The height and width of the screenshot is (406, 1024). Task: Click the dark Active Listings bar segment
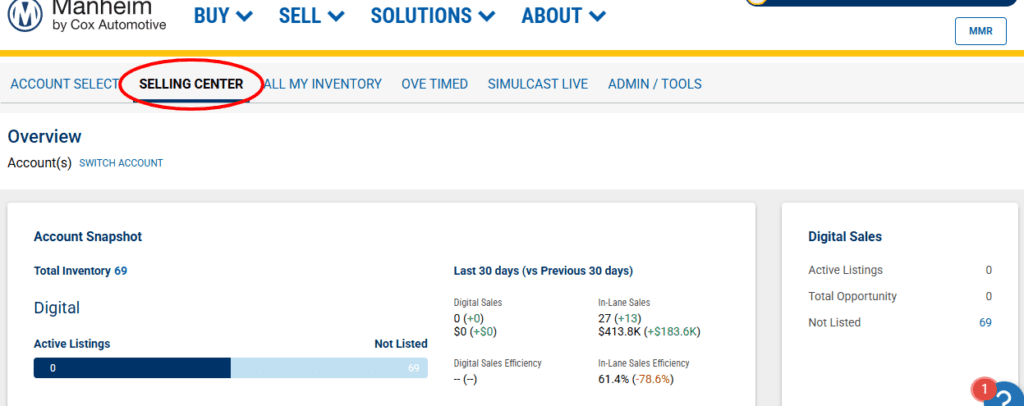click(x=132, y=368)
